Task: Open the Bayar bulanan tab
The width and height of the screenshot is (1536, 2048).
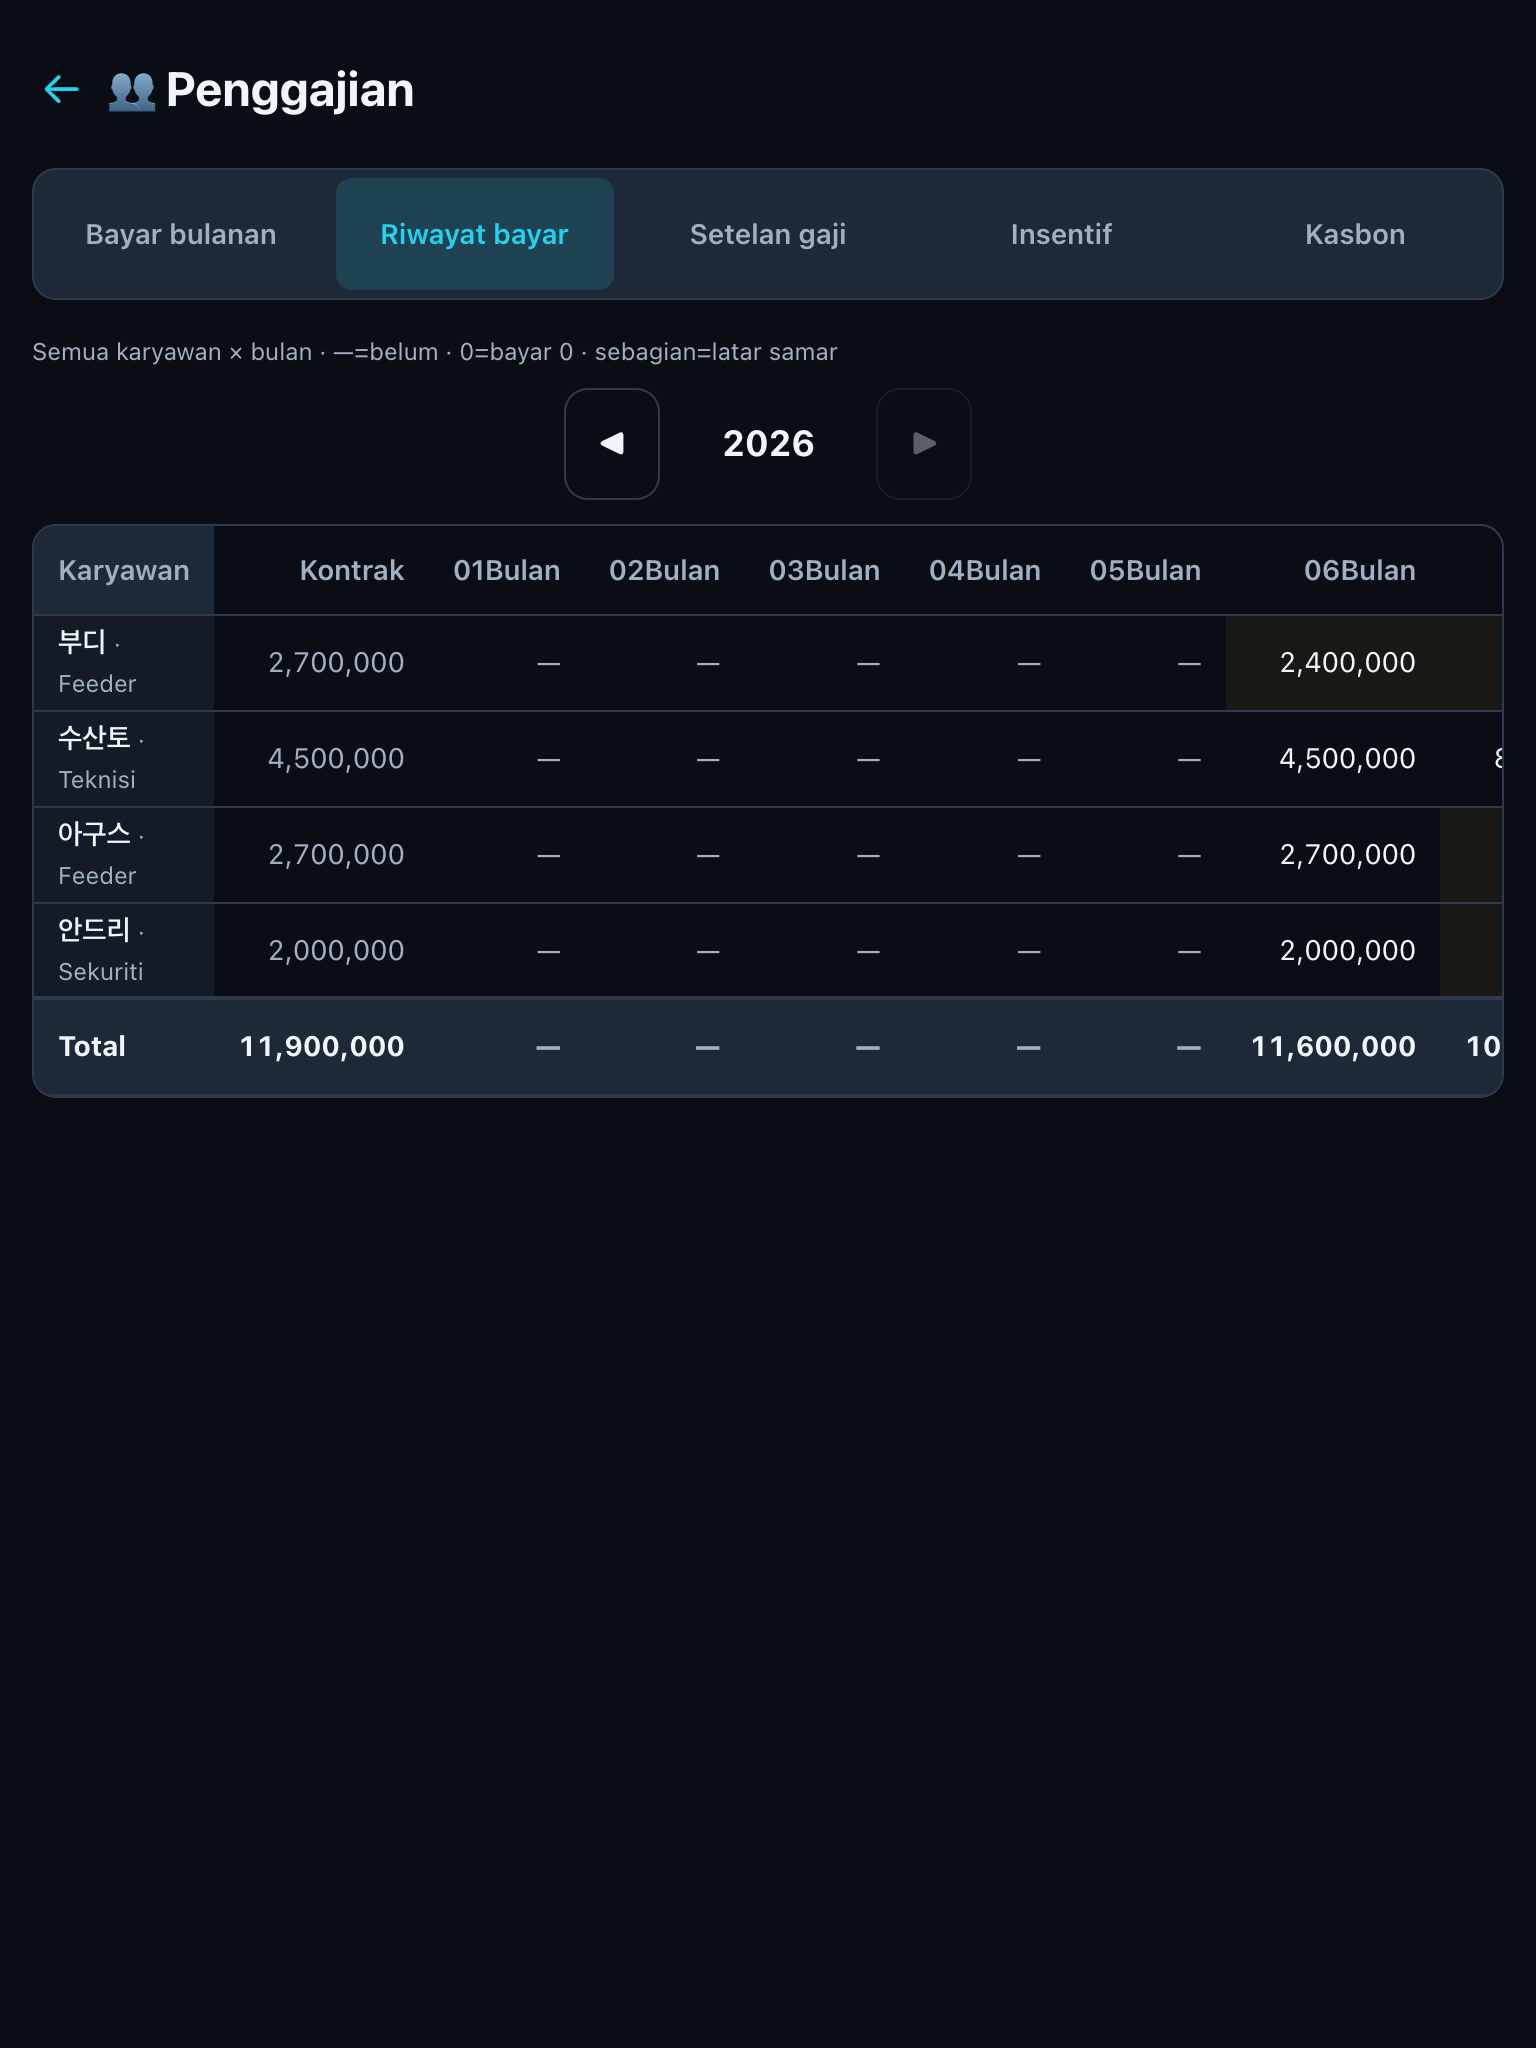Action: tap(181, 234)
